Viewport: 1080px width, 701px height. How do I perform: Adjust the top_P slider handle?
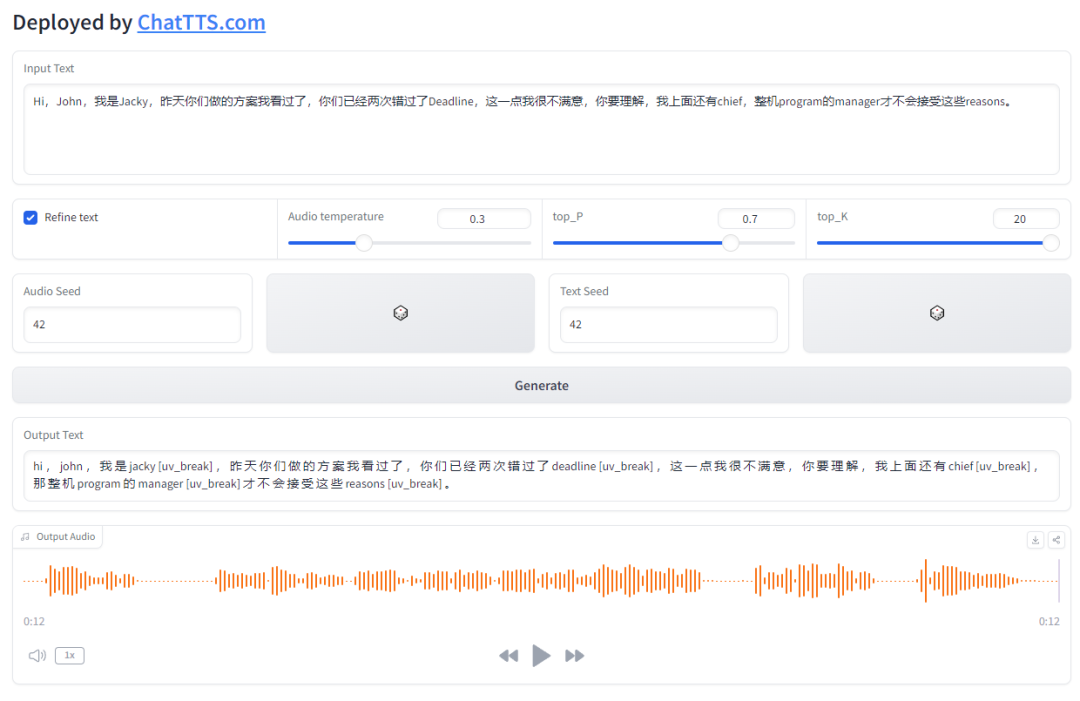(x=731, y=242)
